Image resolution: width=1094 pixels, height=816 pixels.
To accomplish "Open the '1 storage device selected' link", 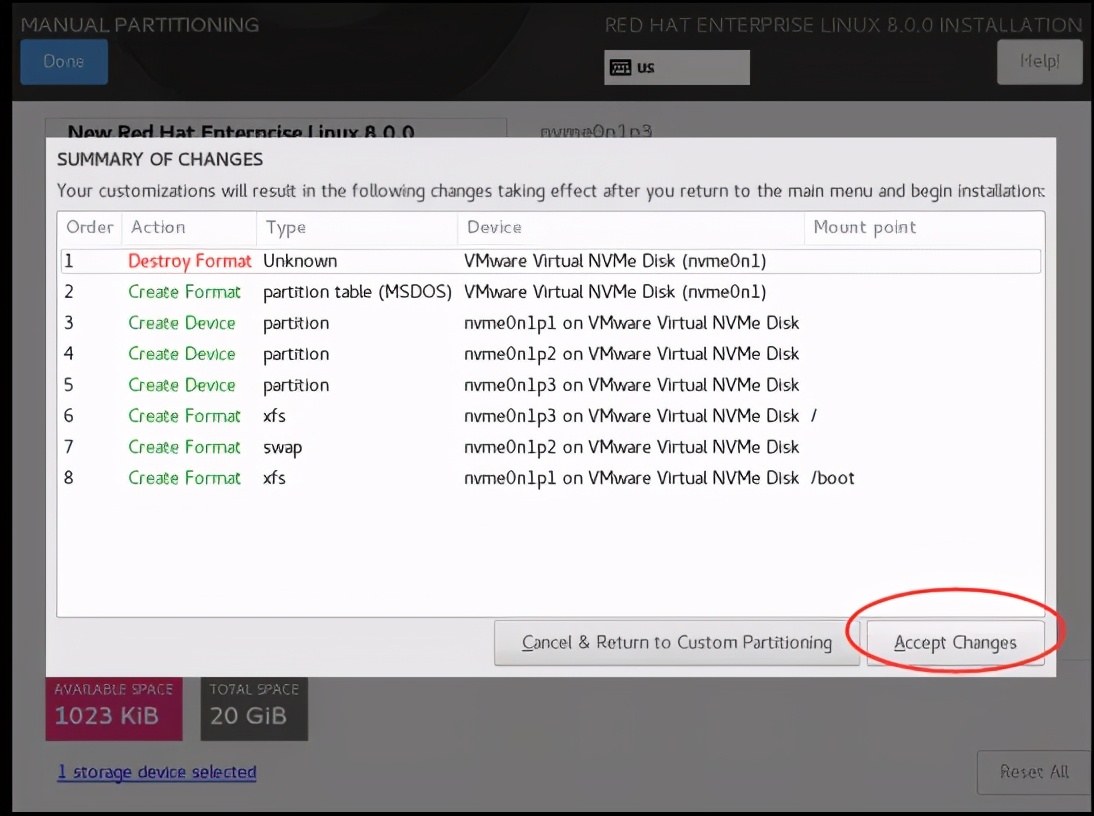I will (x=157, y=772).
